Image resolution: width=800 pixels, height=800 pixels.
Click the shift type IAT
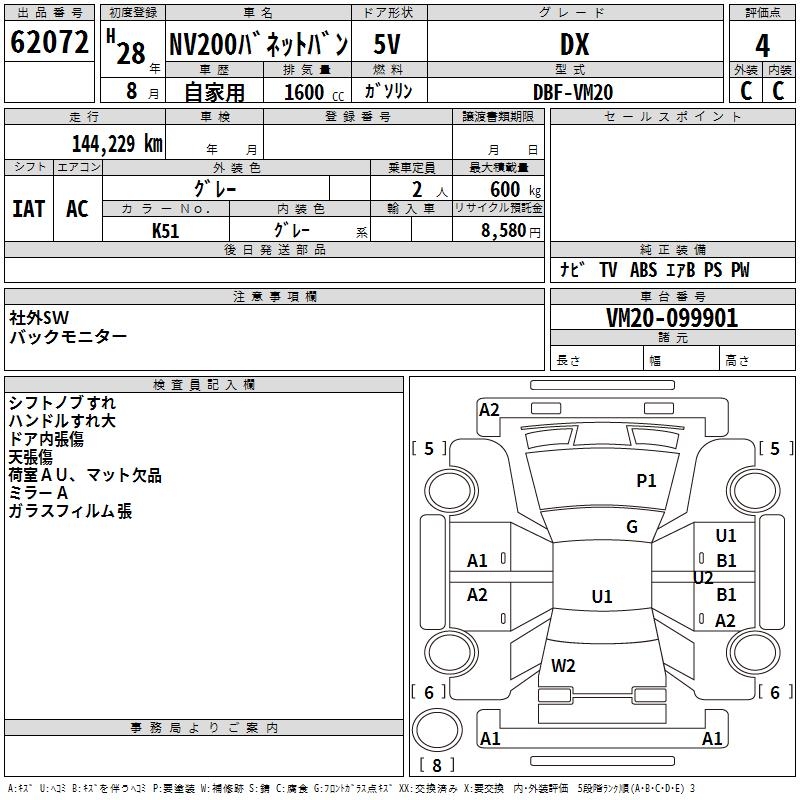tap(29, 209)
